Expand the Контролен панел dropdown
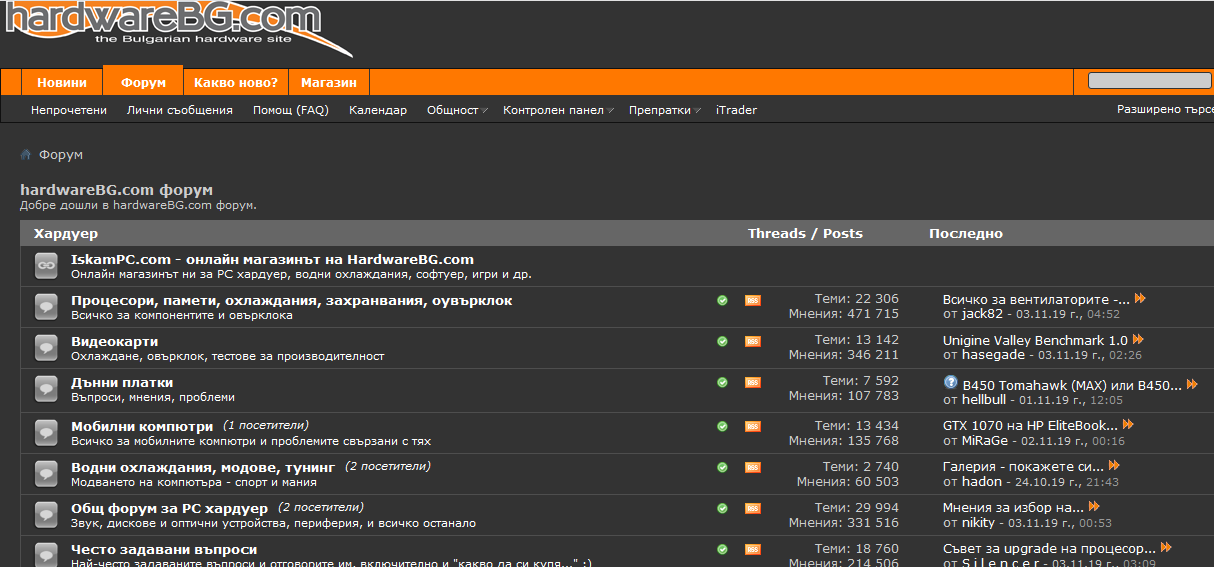Image resolution: width=1214 pixels, height=567 pixels. tap(558, 110)
